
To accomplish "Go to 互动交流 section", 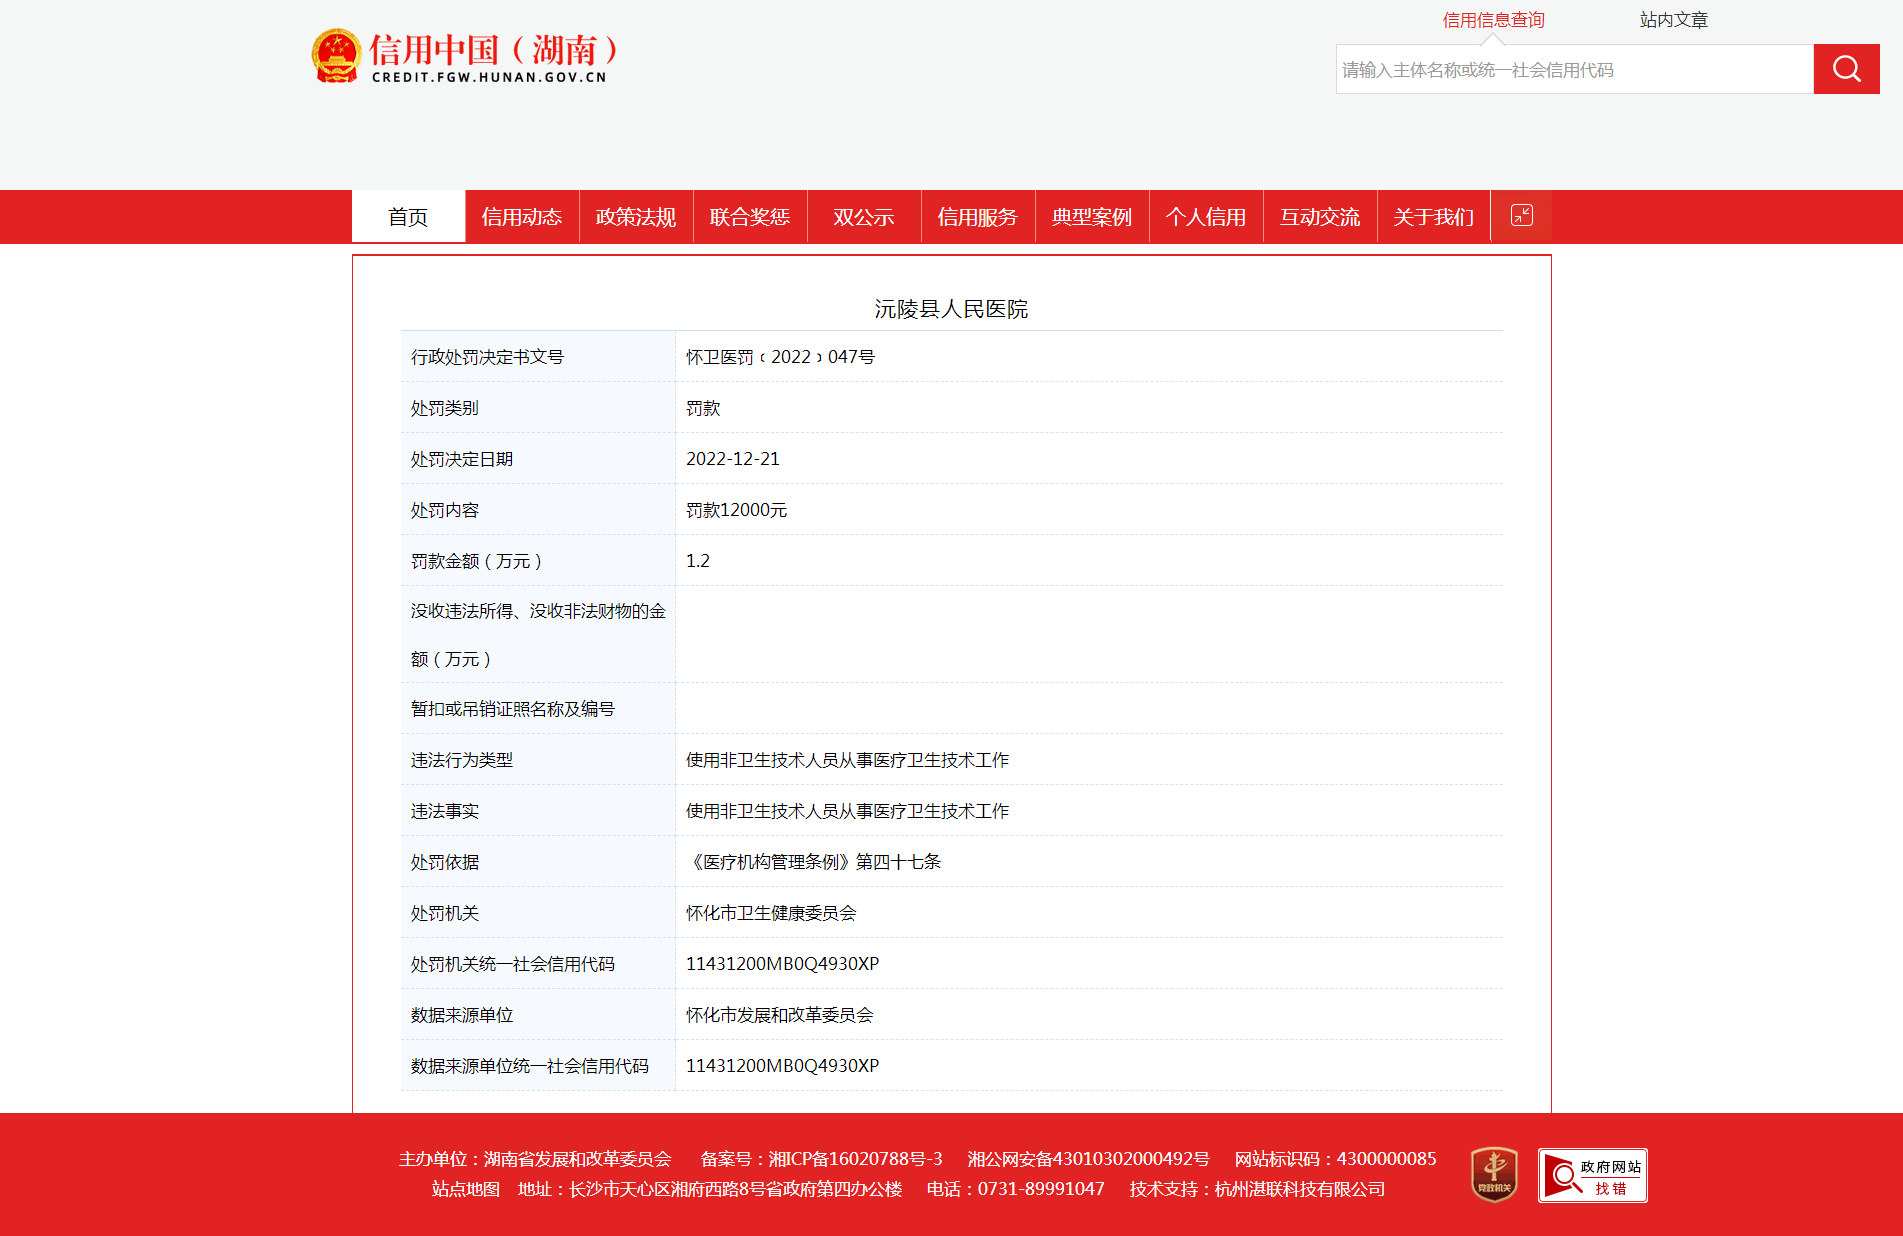I will (1320, 217).
